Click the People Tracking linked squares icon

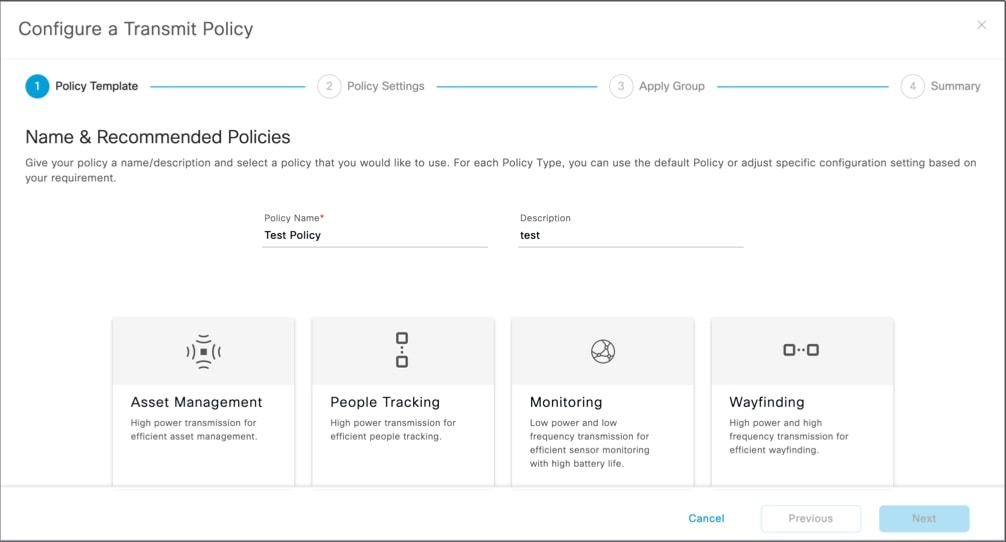[x=402, y=350]
